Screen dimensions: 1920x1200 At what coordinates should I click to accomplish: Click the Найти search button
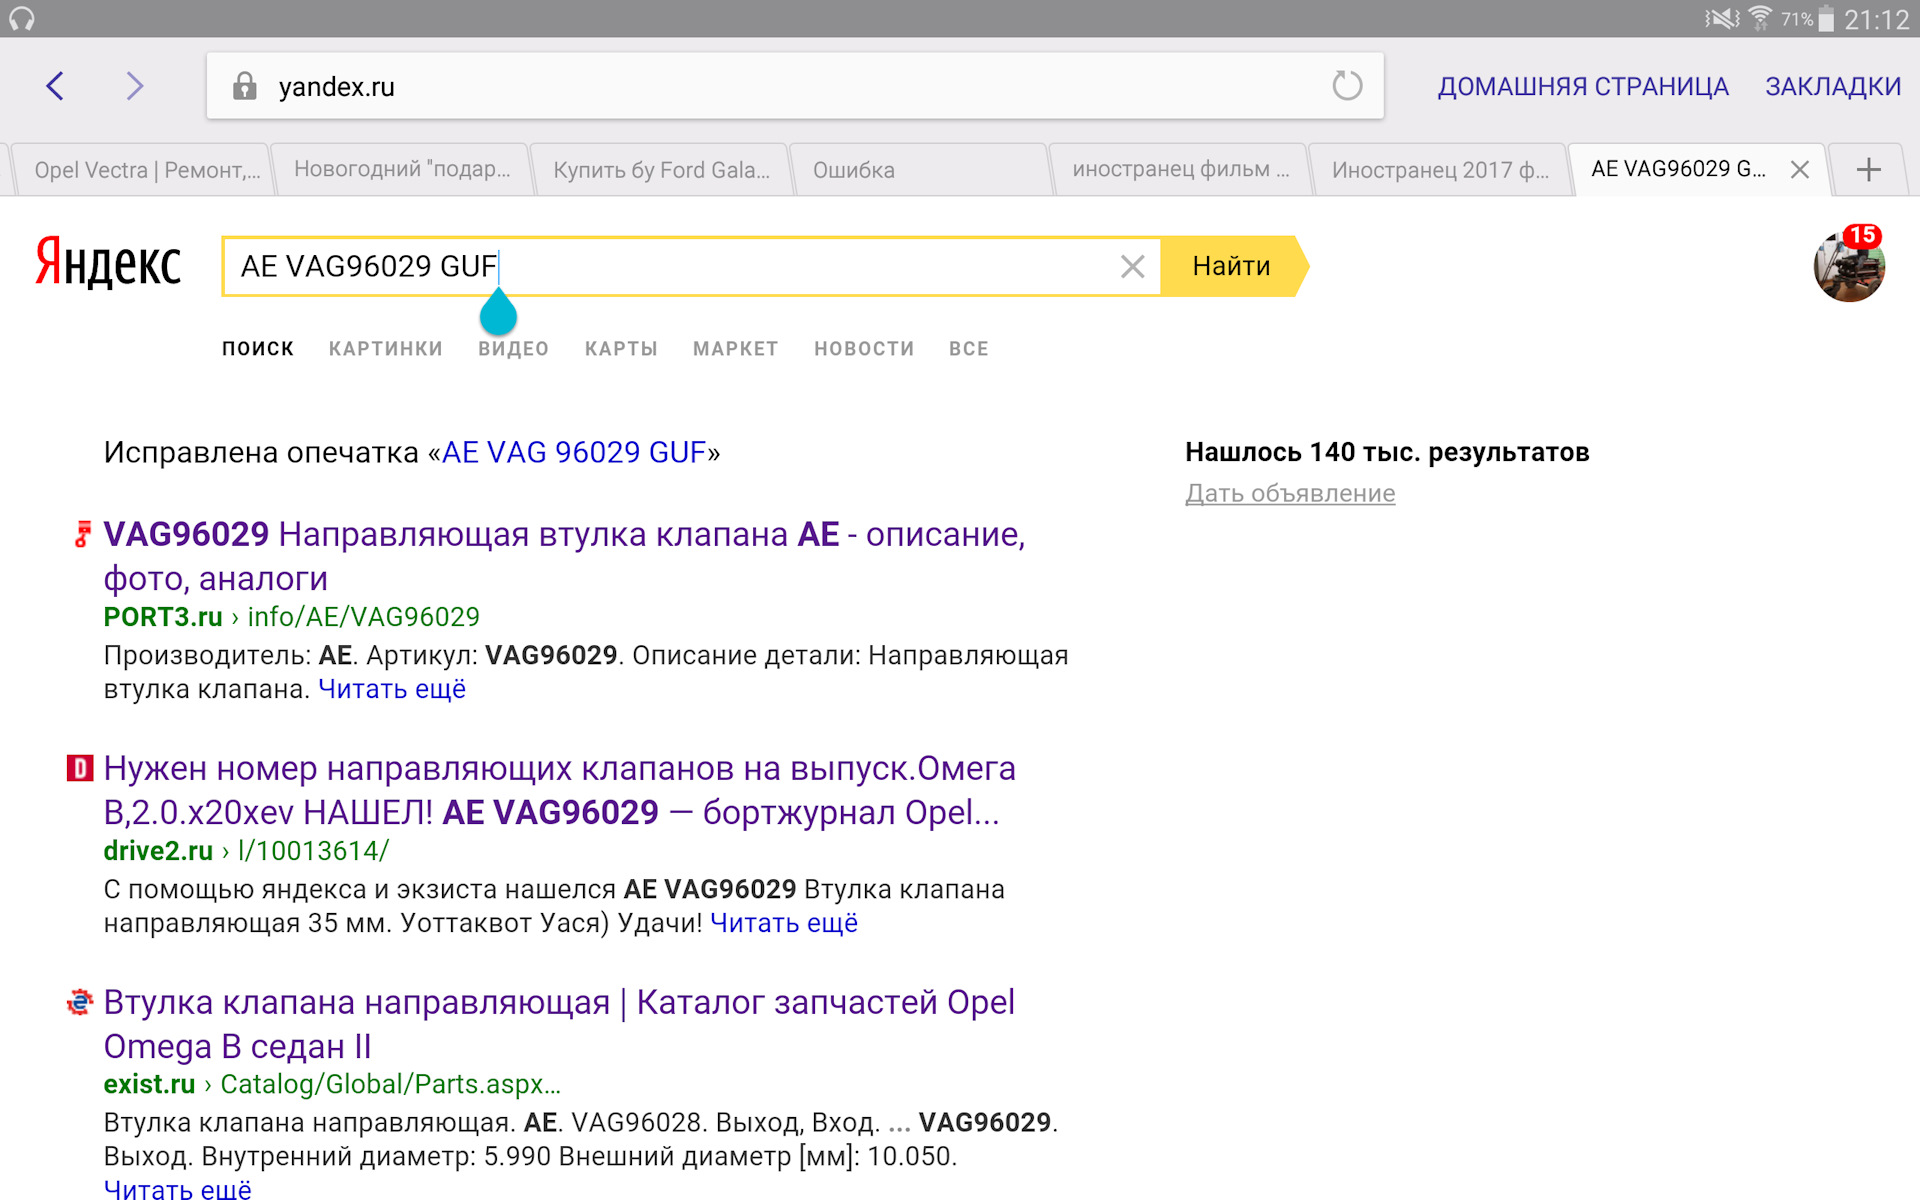1234,266
